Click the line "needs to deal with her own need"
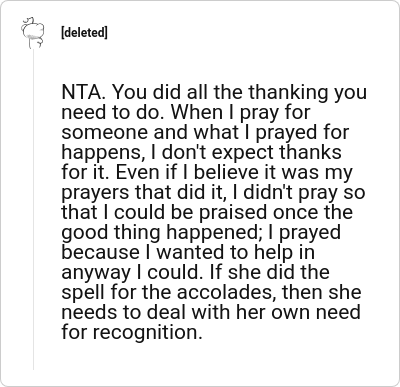Viewport: 400px width, 387px height. [x=211, y=312]
